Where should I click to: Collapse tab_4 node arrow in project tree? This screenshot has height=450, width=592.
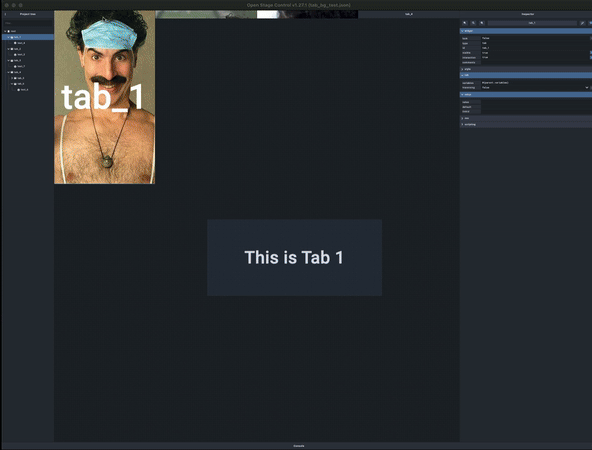pyautogui.click(x=8, y=72)
